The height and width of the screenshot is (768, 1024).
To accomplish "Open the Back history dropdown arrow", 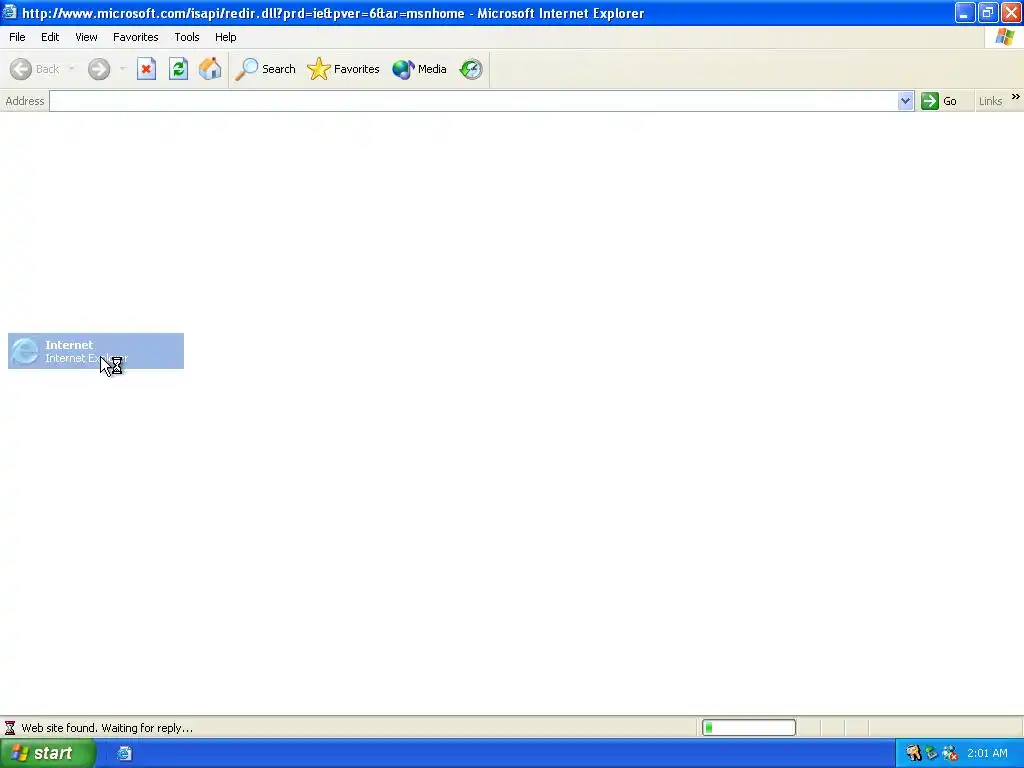I will point(71,69).
